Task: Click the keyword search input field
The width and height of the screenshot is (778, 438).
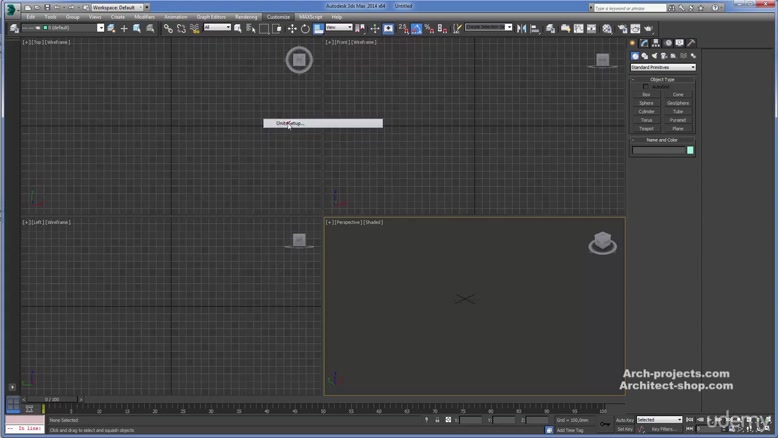Action: pyautogui.click(x=630, y=7)
